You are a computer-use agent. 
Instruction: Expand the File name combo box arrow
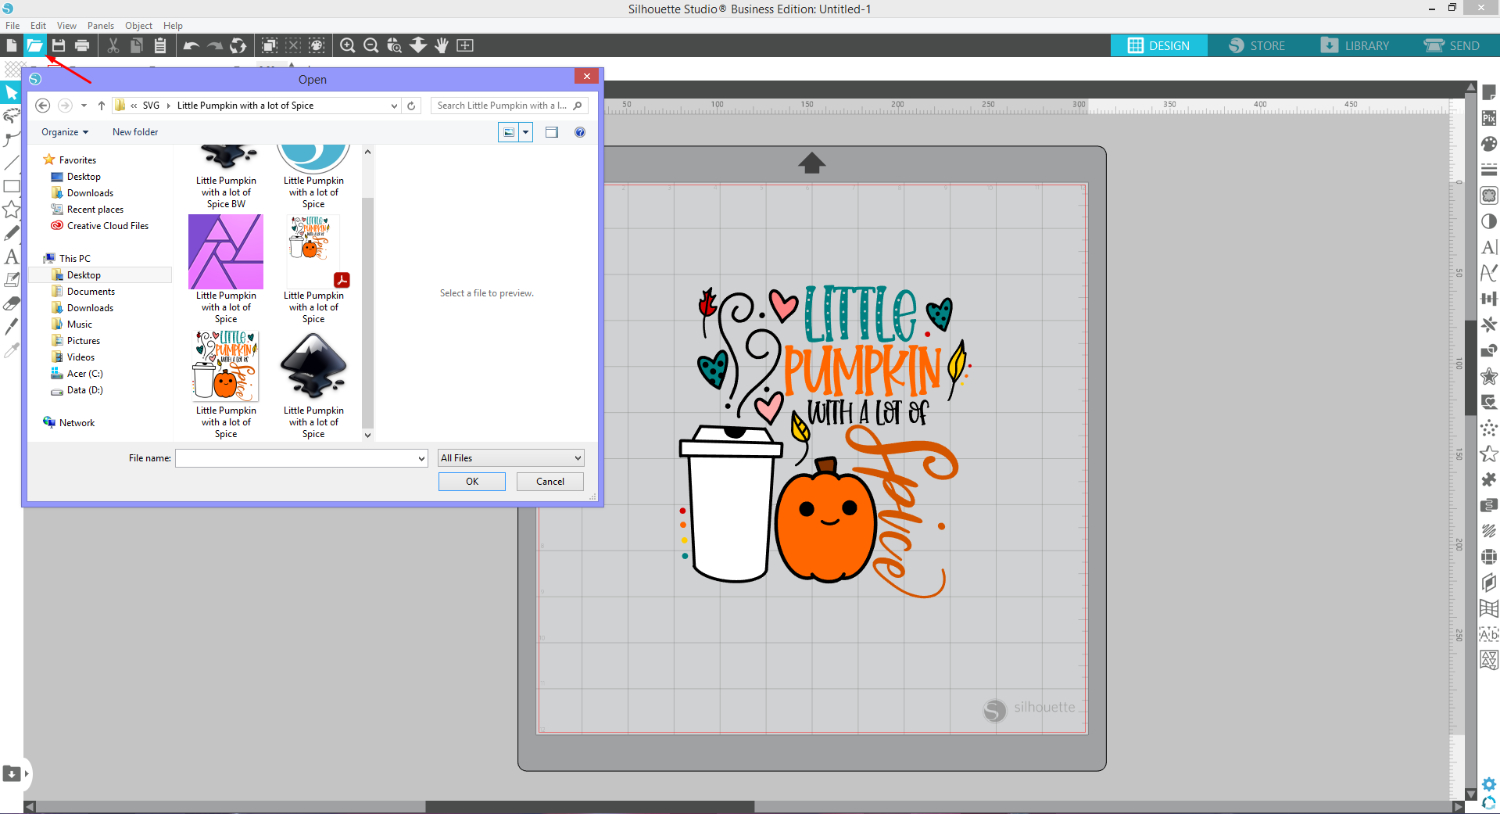tap(421, 458)
